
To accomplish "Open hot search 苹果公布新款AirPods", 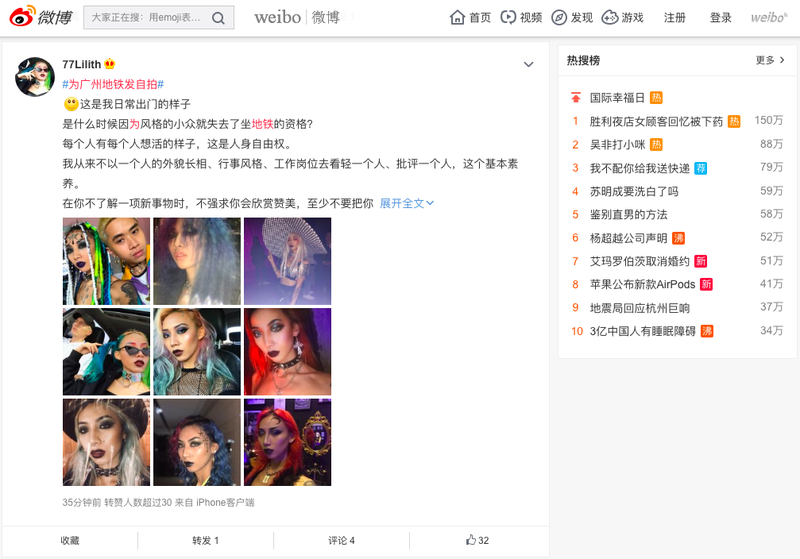I will tap(642, 285).
